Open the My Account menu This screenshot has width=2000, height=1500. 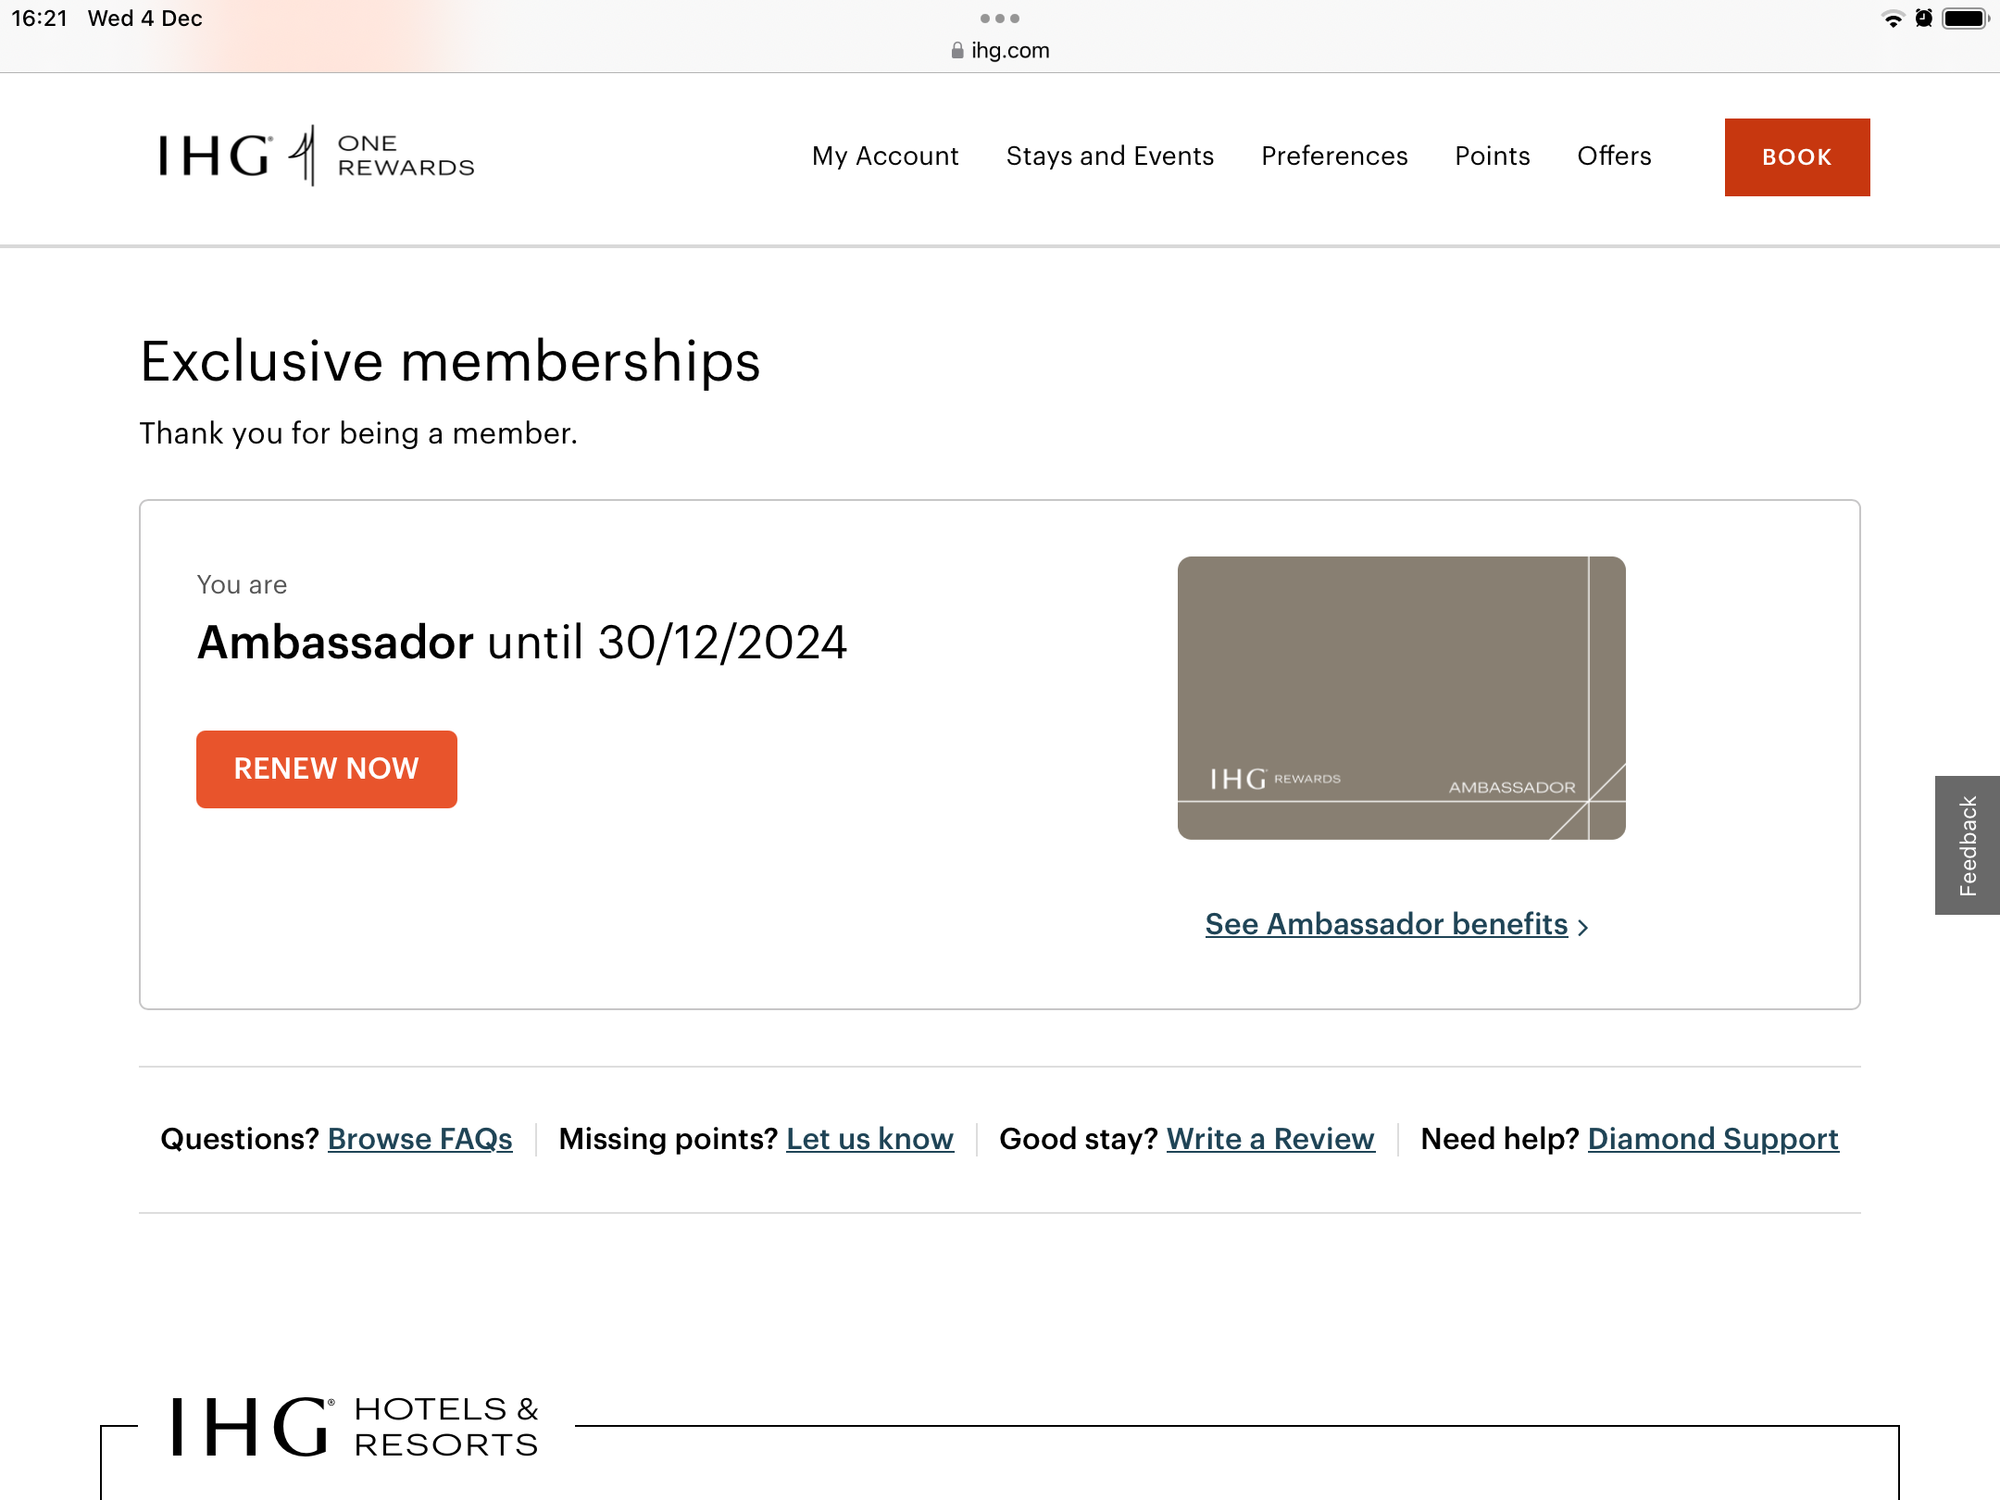885,156
